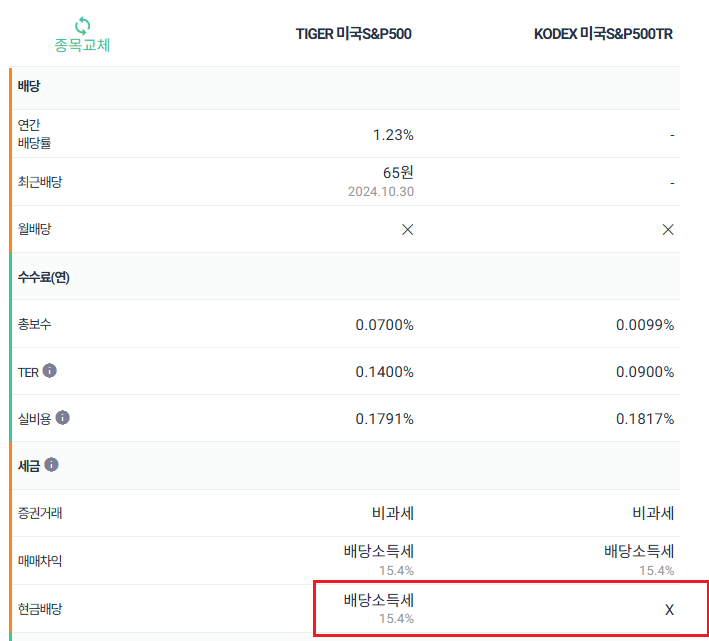Click the green 종목교체 swap arrows icon
The image size is (709, 641).
[x=83, y=26]
